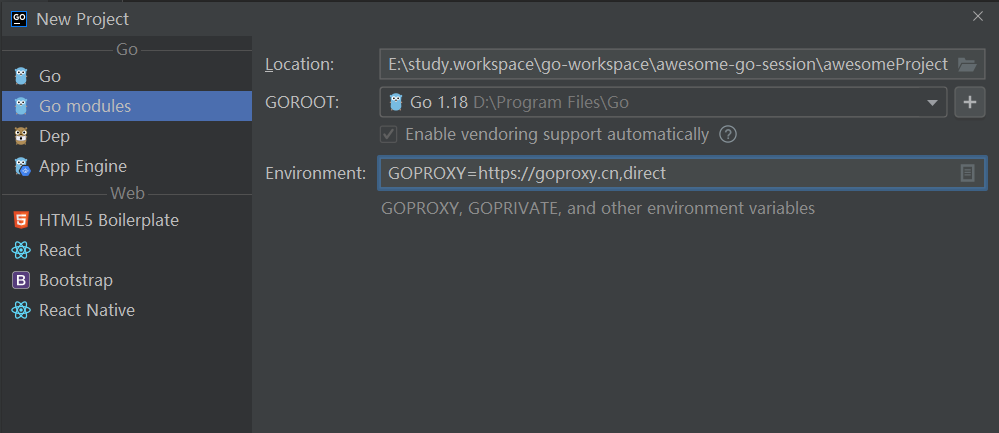999x433 pixels.
Task: Open vendoring support help question mark
Action: pyautogui.click(x=728, y=134)
